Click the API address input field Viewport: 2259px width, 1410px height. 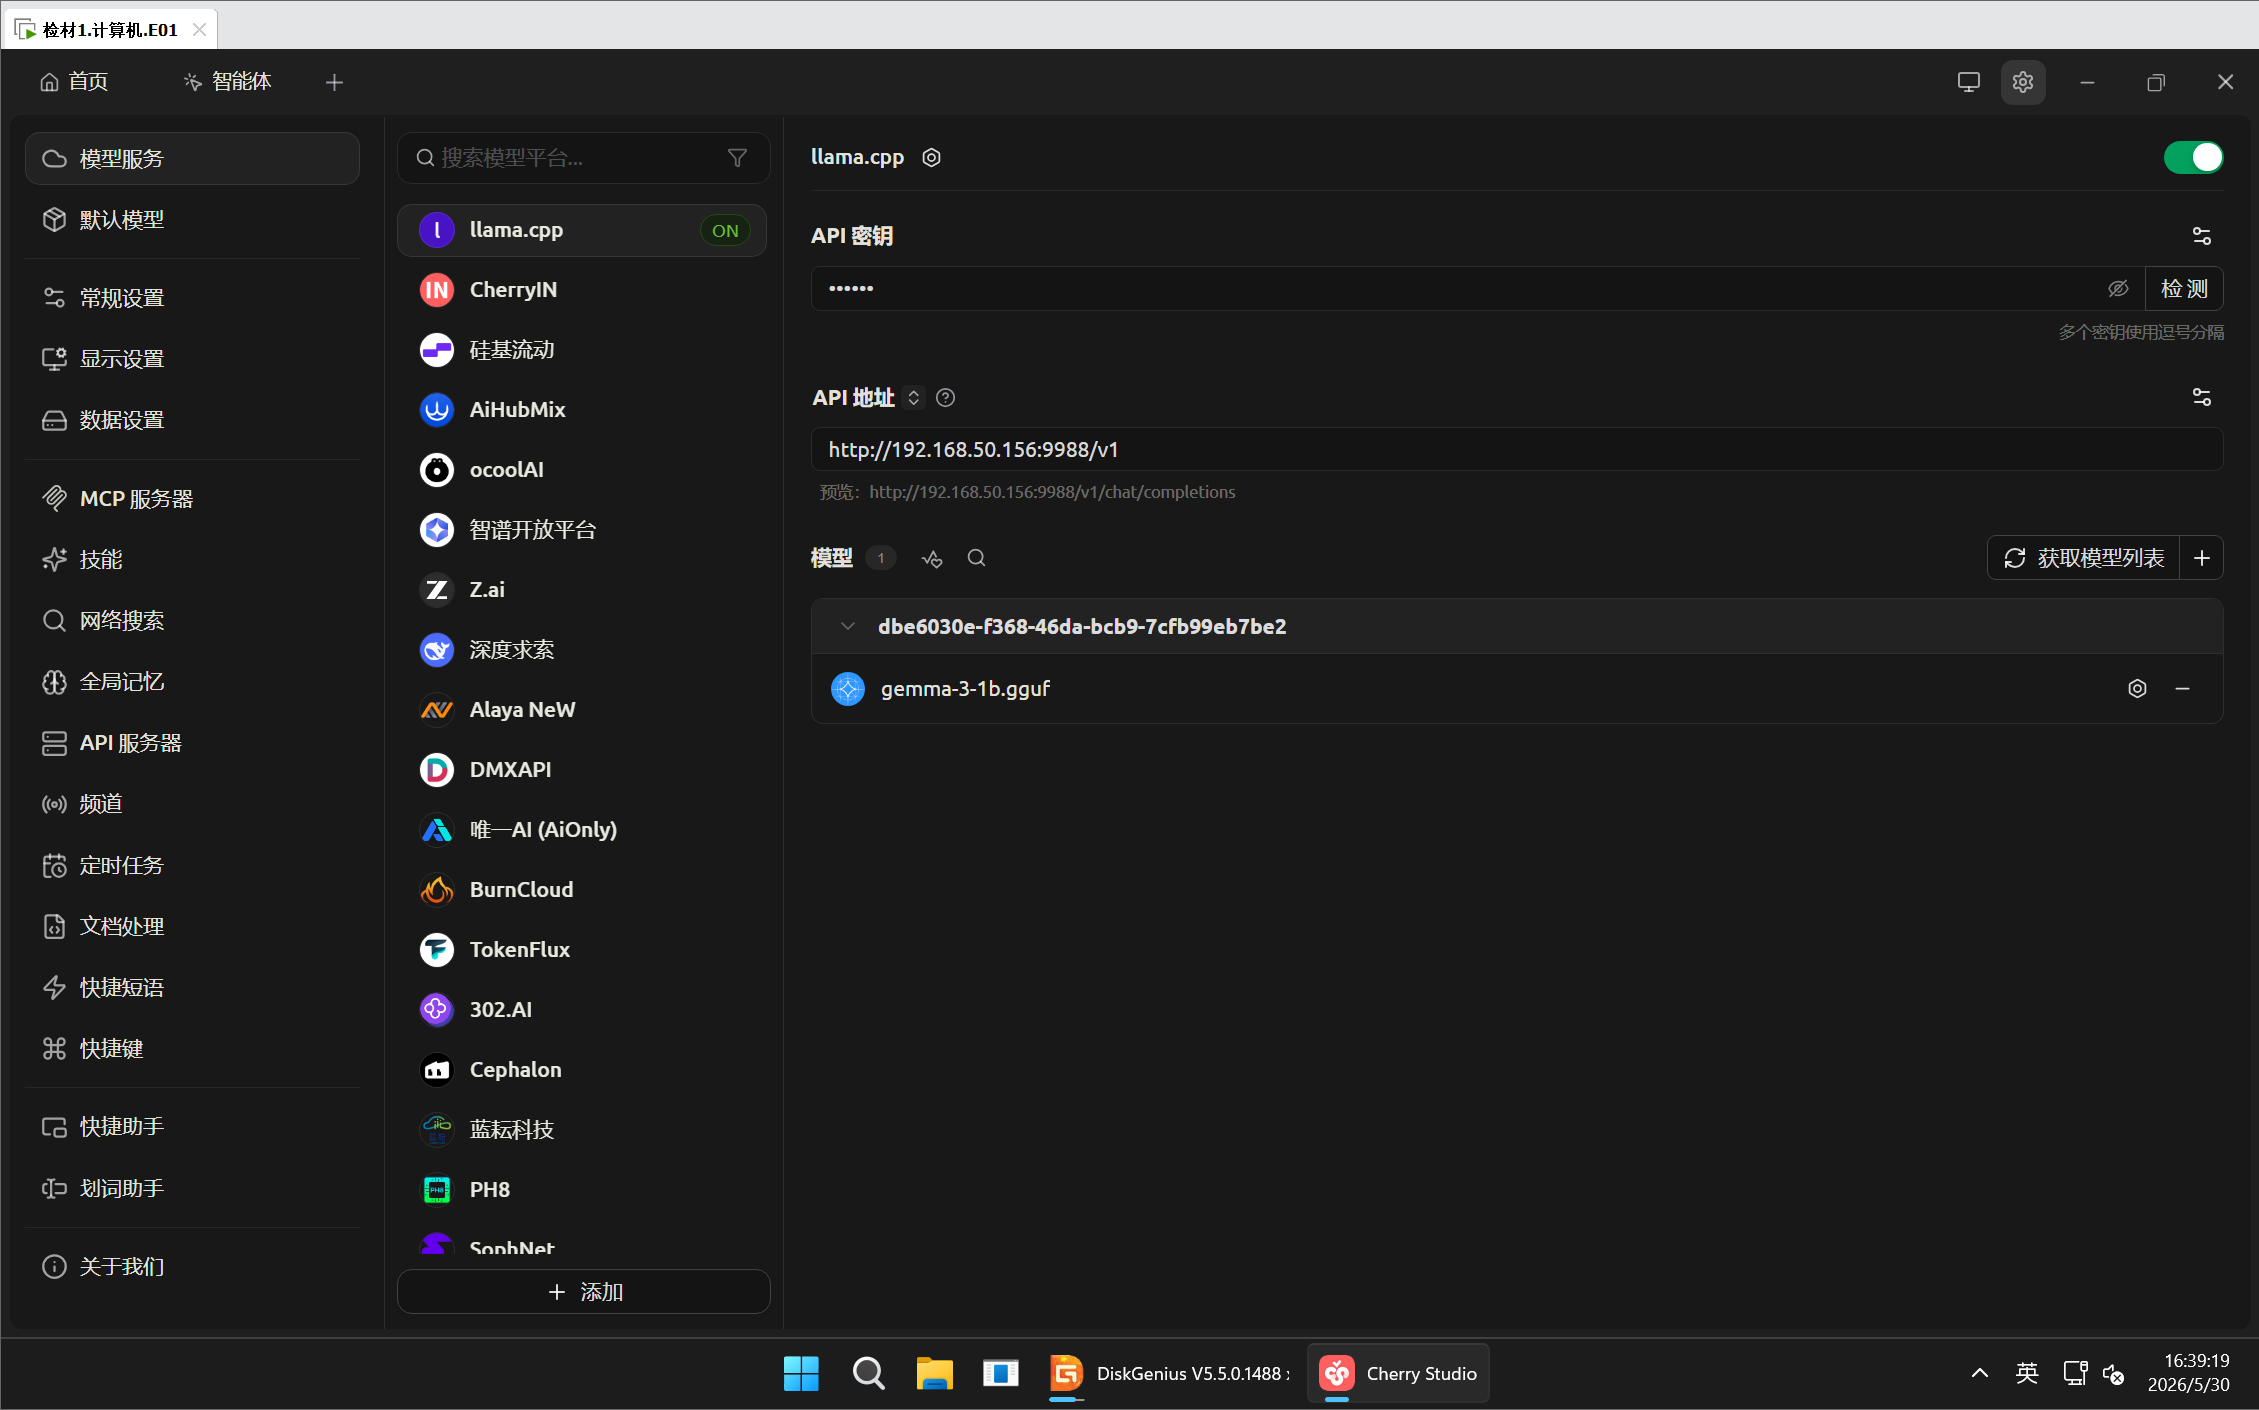point(1516,450)
